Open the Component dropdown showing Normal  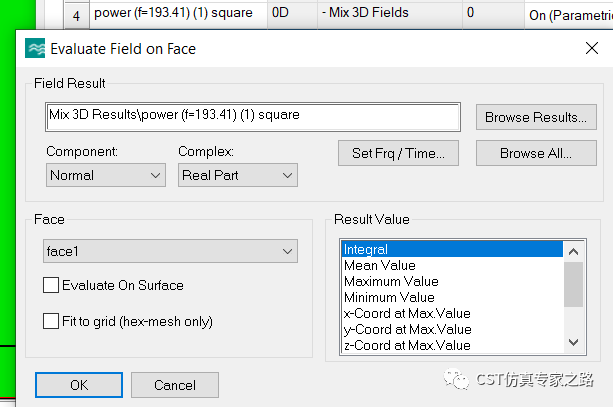tap(105, 175)
